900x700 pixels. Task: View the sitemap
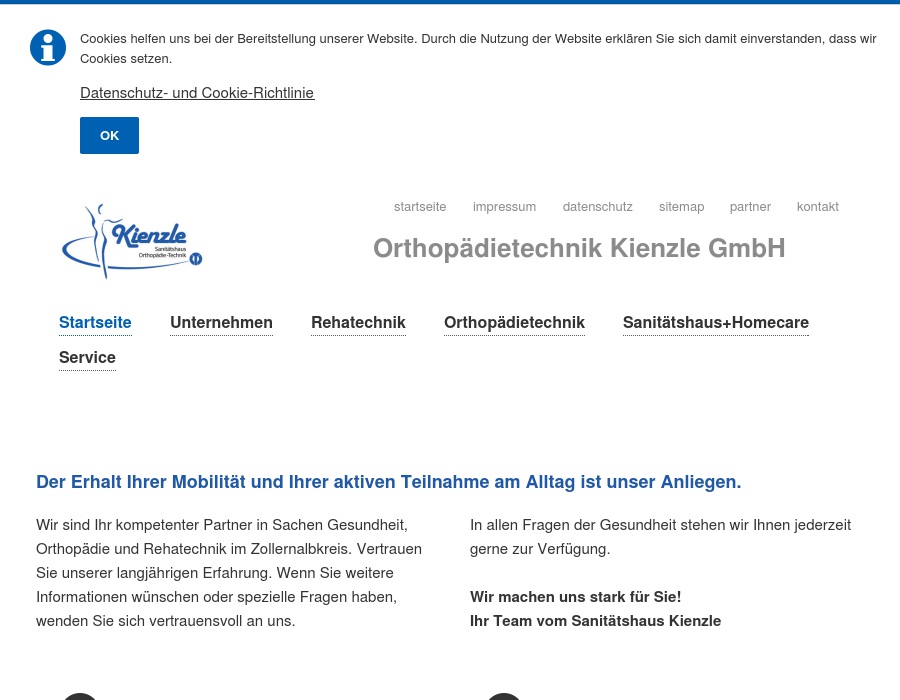tap(681, 206)
